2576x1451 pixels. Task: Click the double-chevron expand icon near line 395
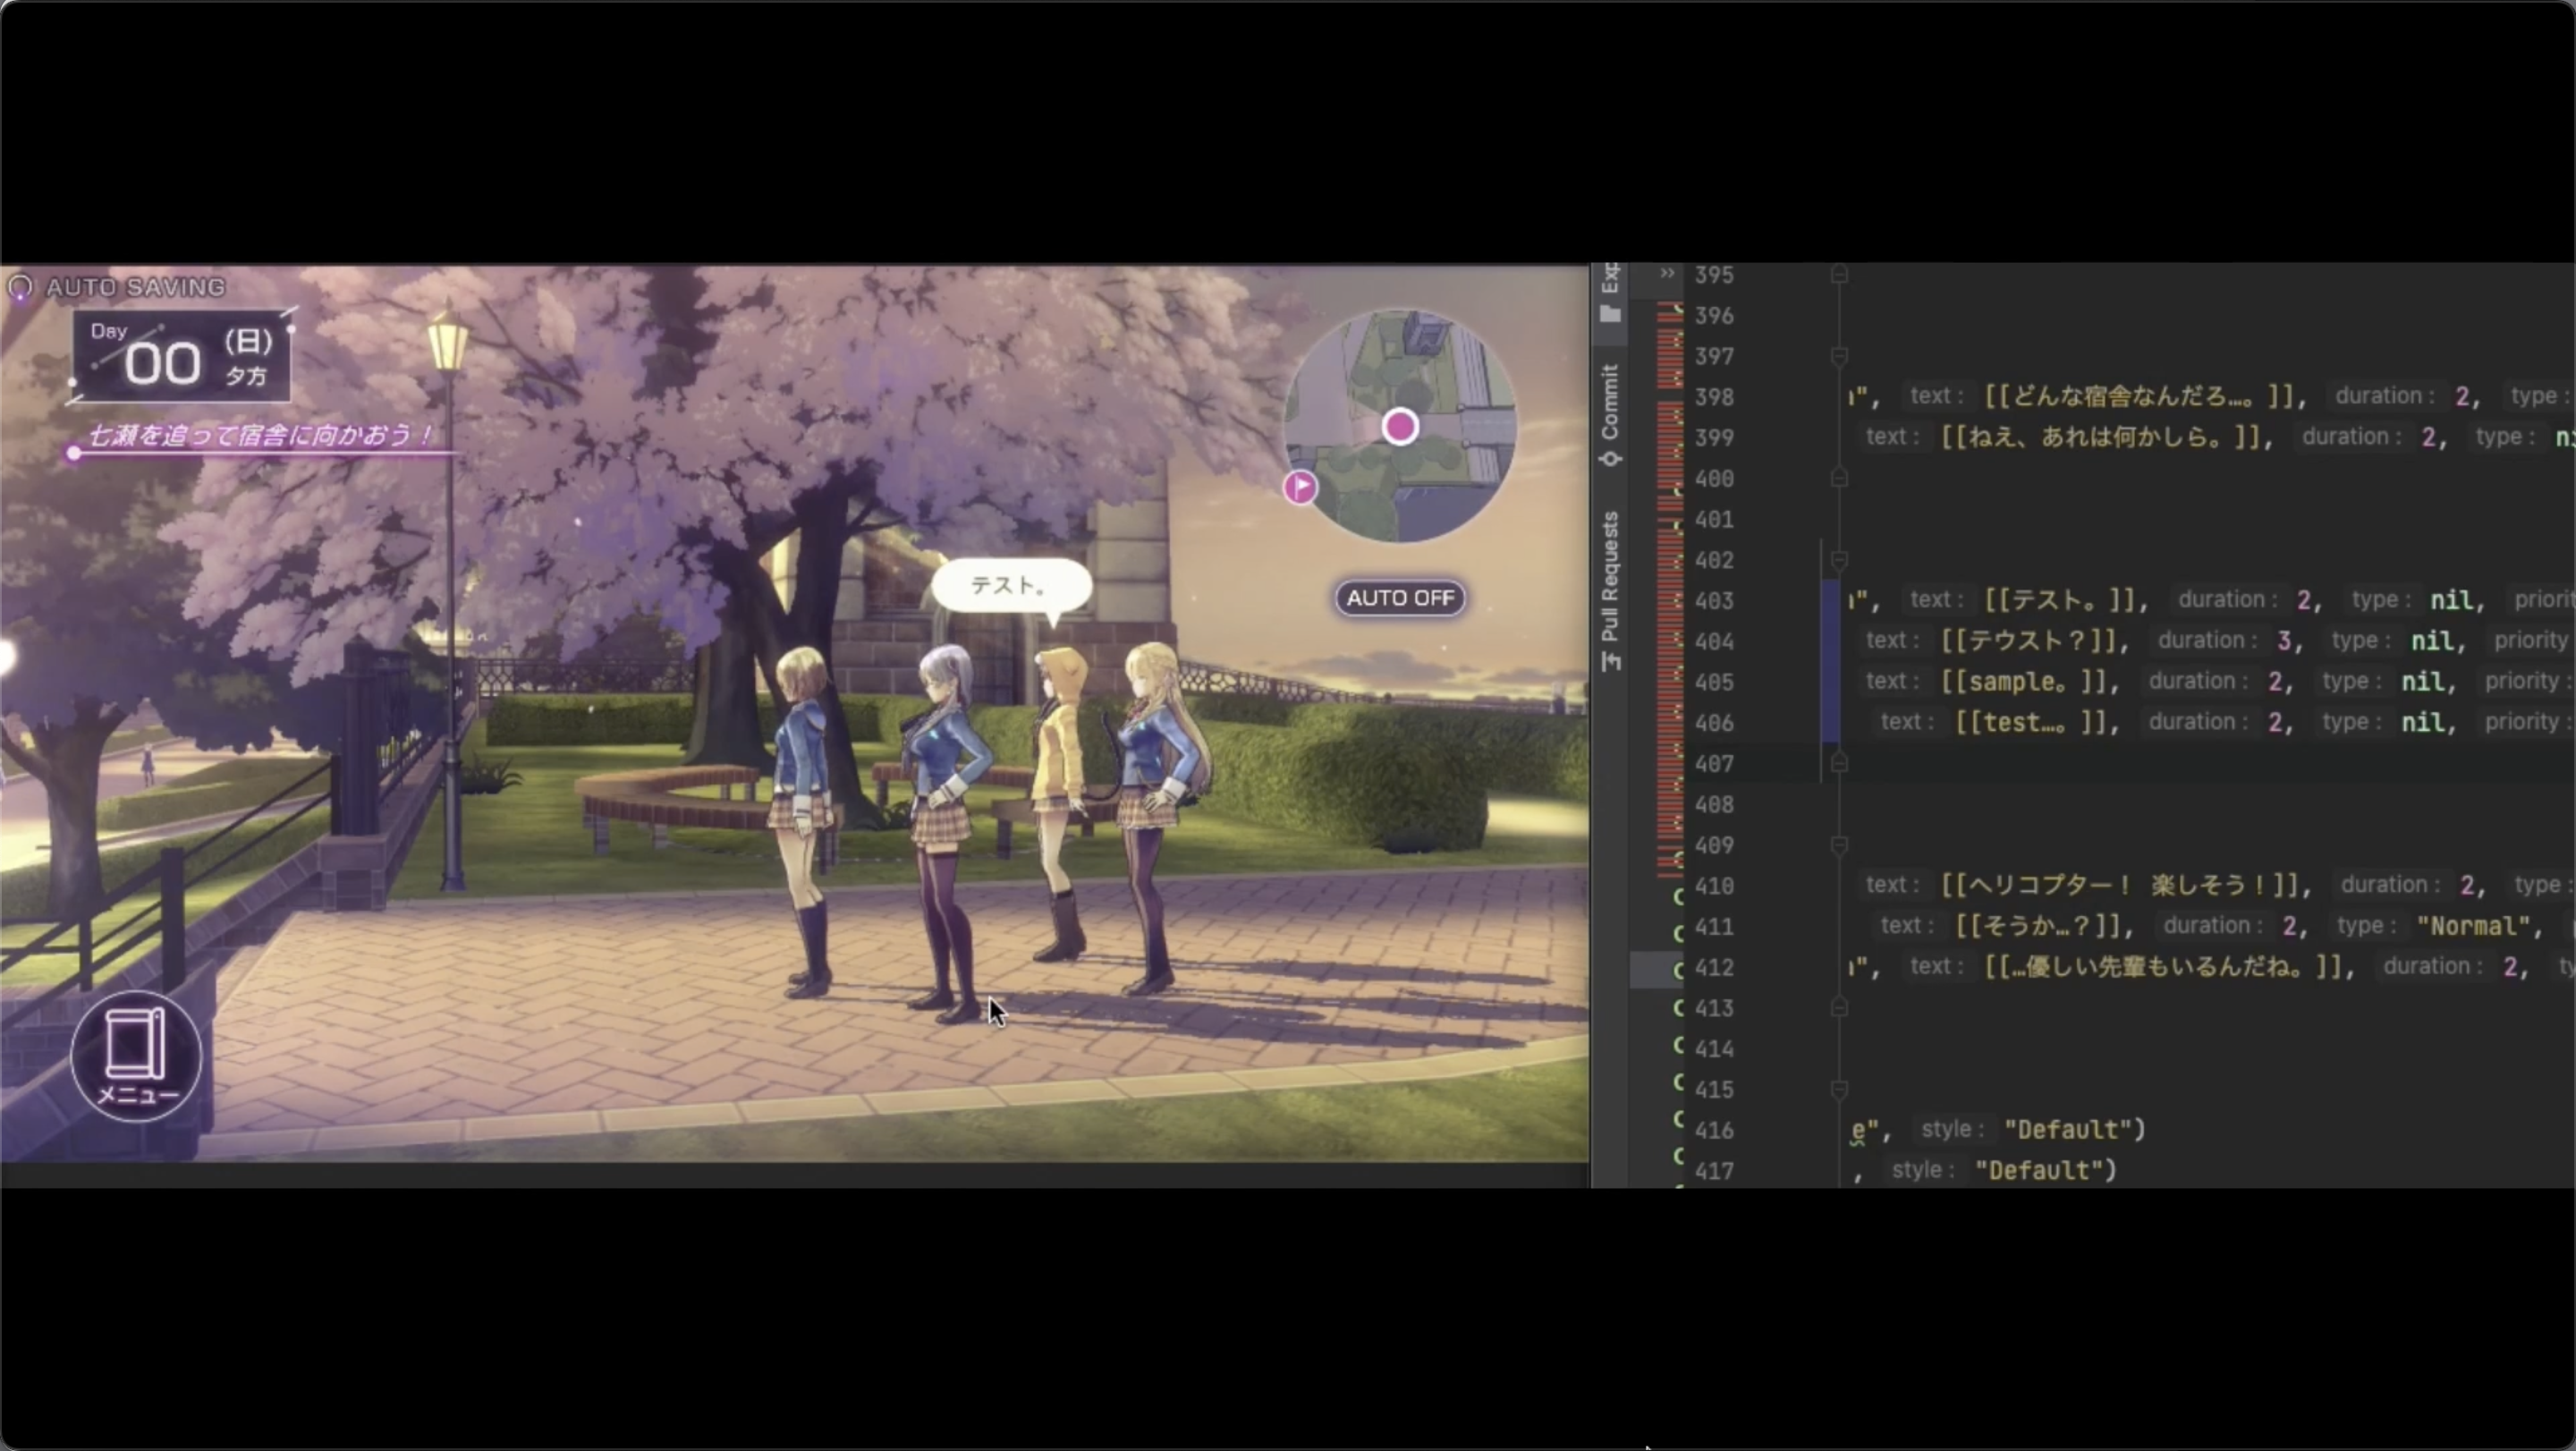tap(1666, 273)
